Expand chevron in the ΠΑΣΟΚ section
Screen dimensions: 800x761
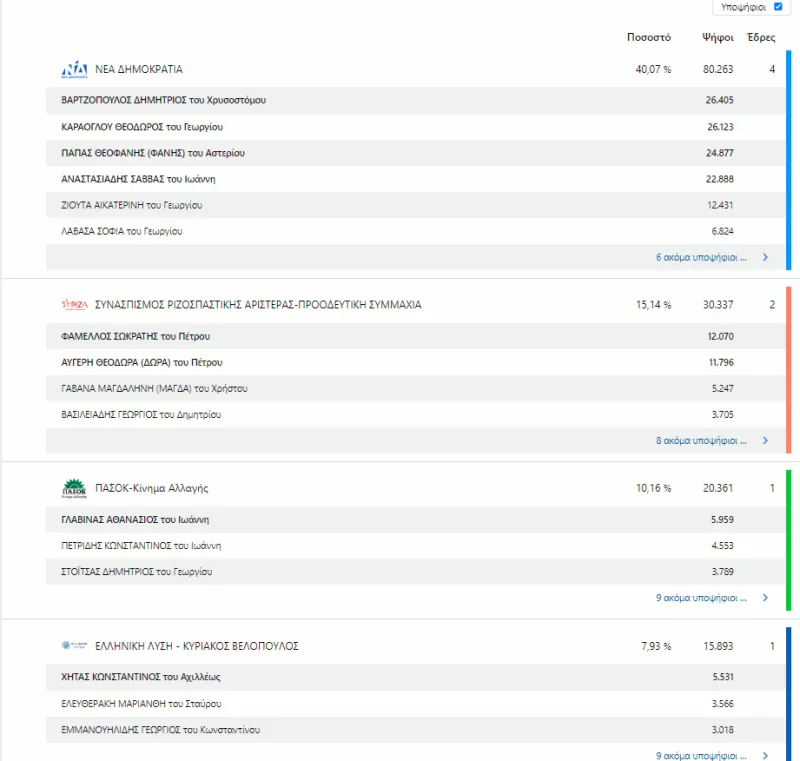(765, 597)
